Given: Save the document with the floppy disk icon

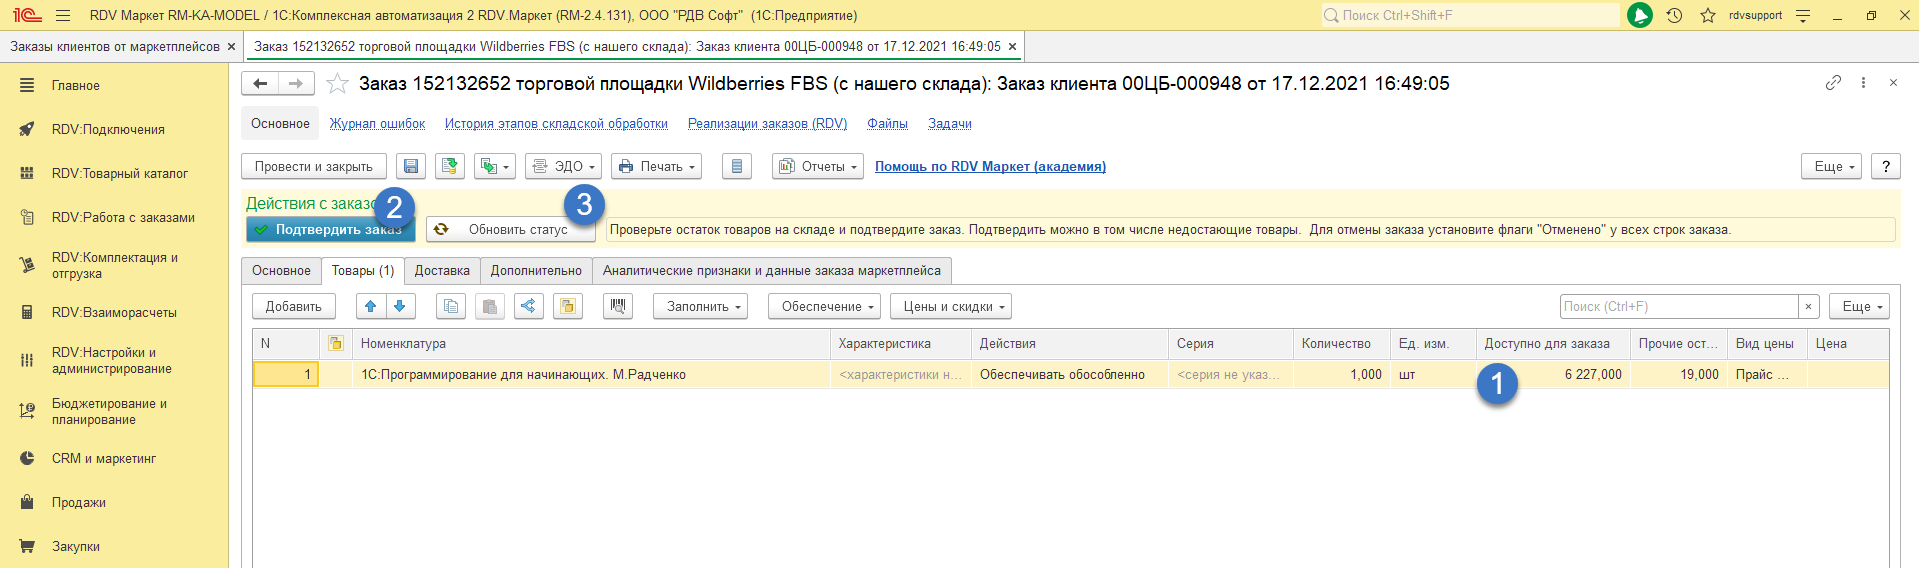Looking at the screenshot, I should pyautogui.click(x=411, y=167).
